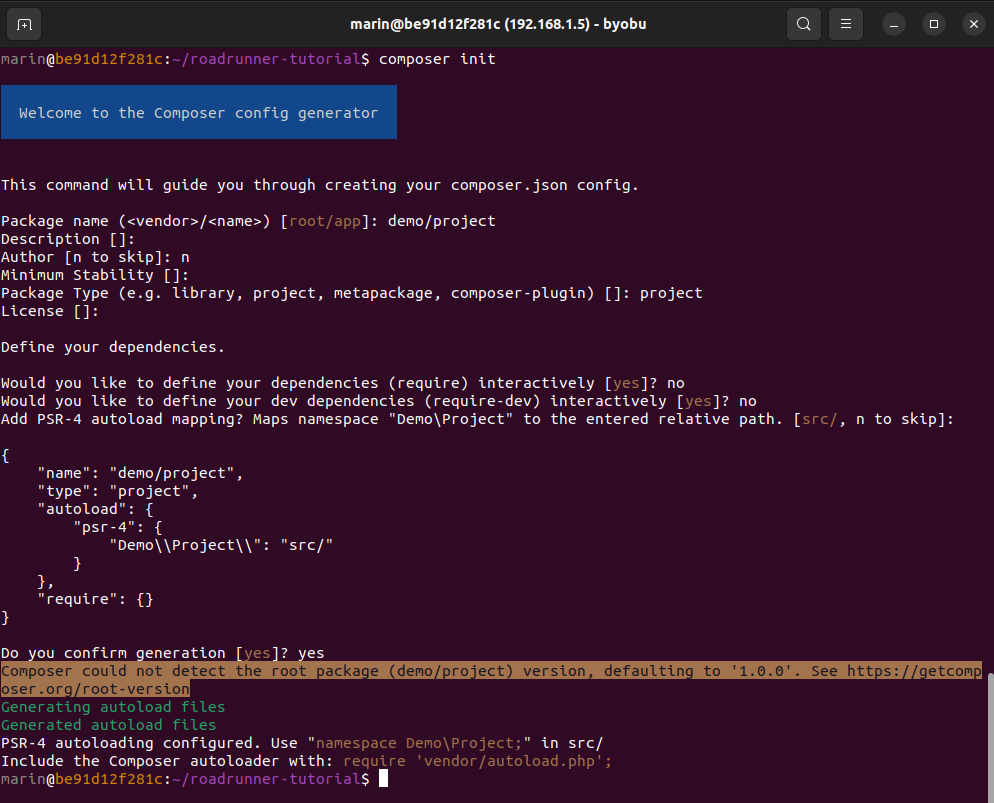The image size is (994, 803).
Task: Click 'This command will guide you' intro line
Action: pos(320,185)
